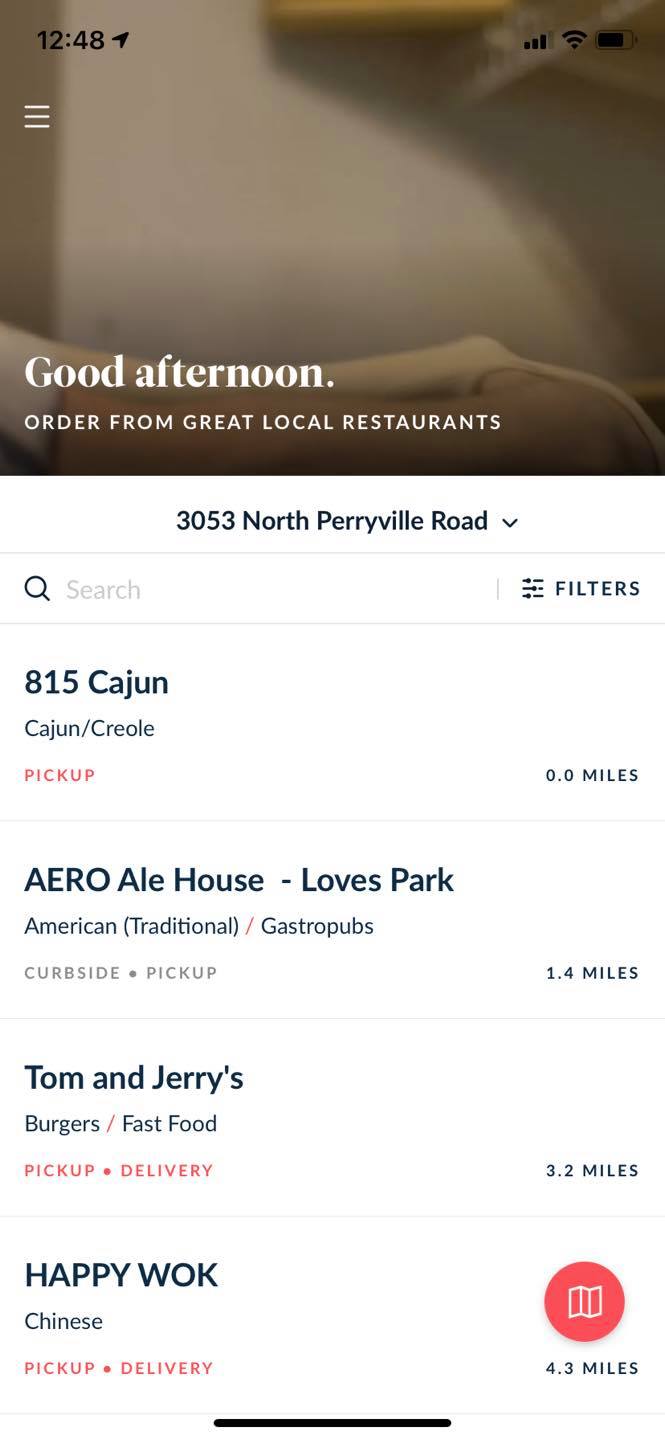Tap the filters slider icon
The width and height of the screenshot is (665, 1440).
(x=533, y=588)
